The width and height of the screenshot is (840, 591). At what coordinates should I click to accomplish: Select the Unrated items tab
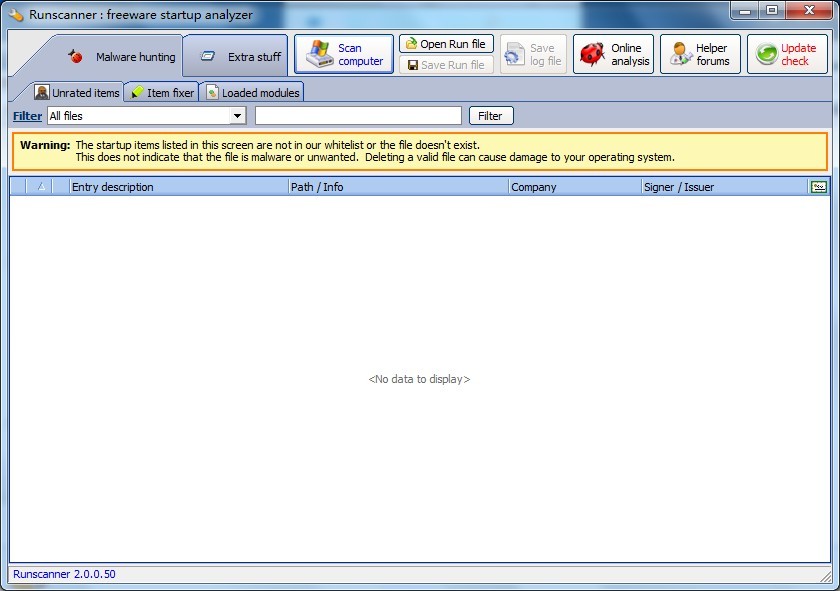[77, 93]
